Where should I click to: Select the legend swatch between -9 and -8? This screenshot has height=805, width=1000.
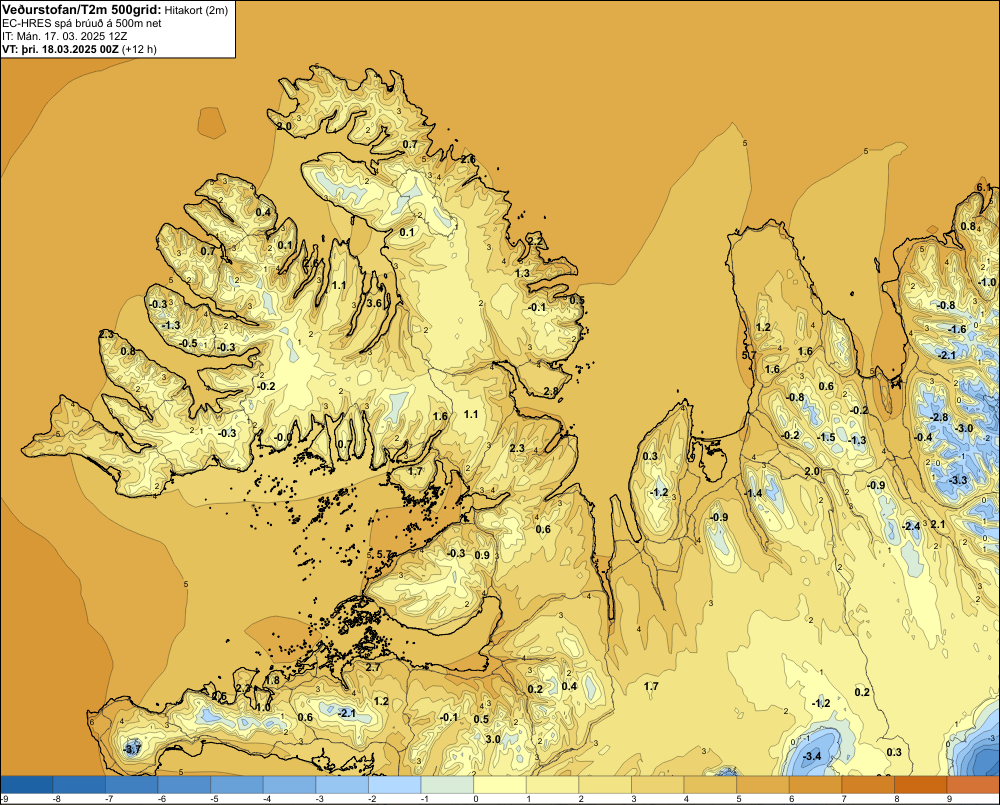pyautogui.click(x=27, y=784)
